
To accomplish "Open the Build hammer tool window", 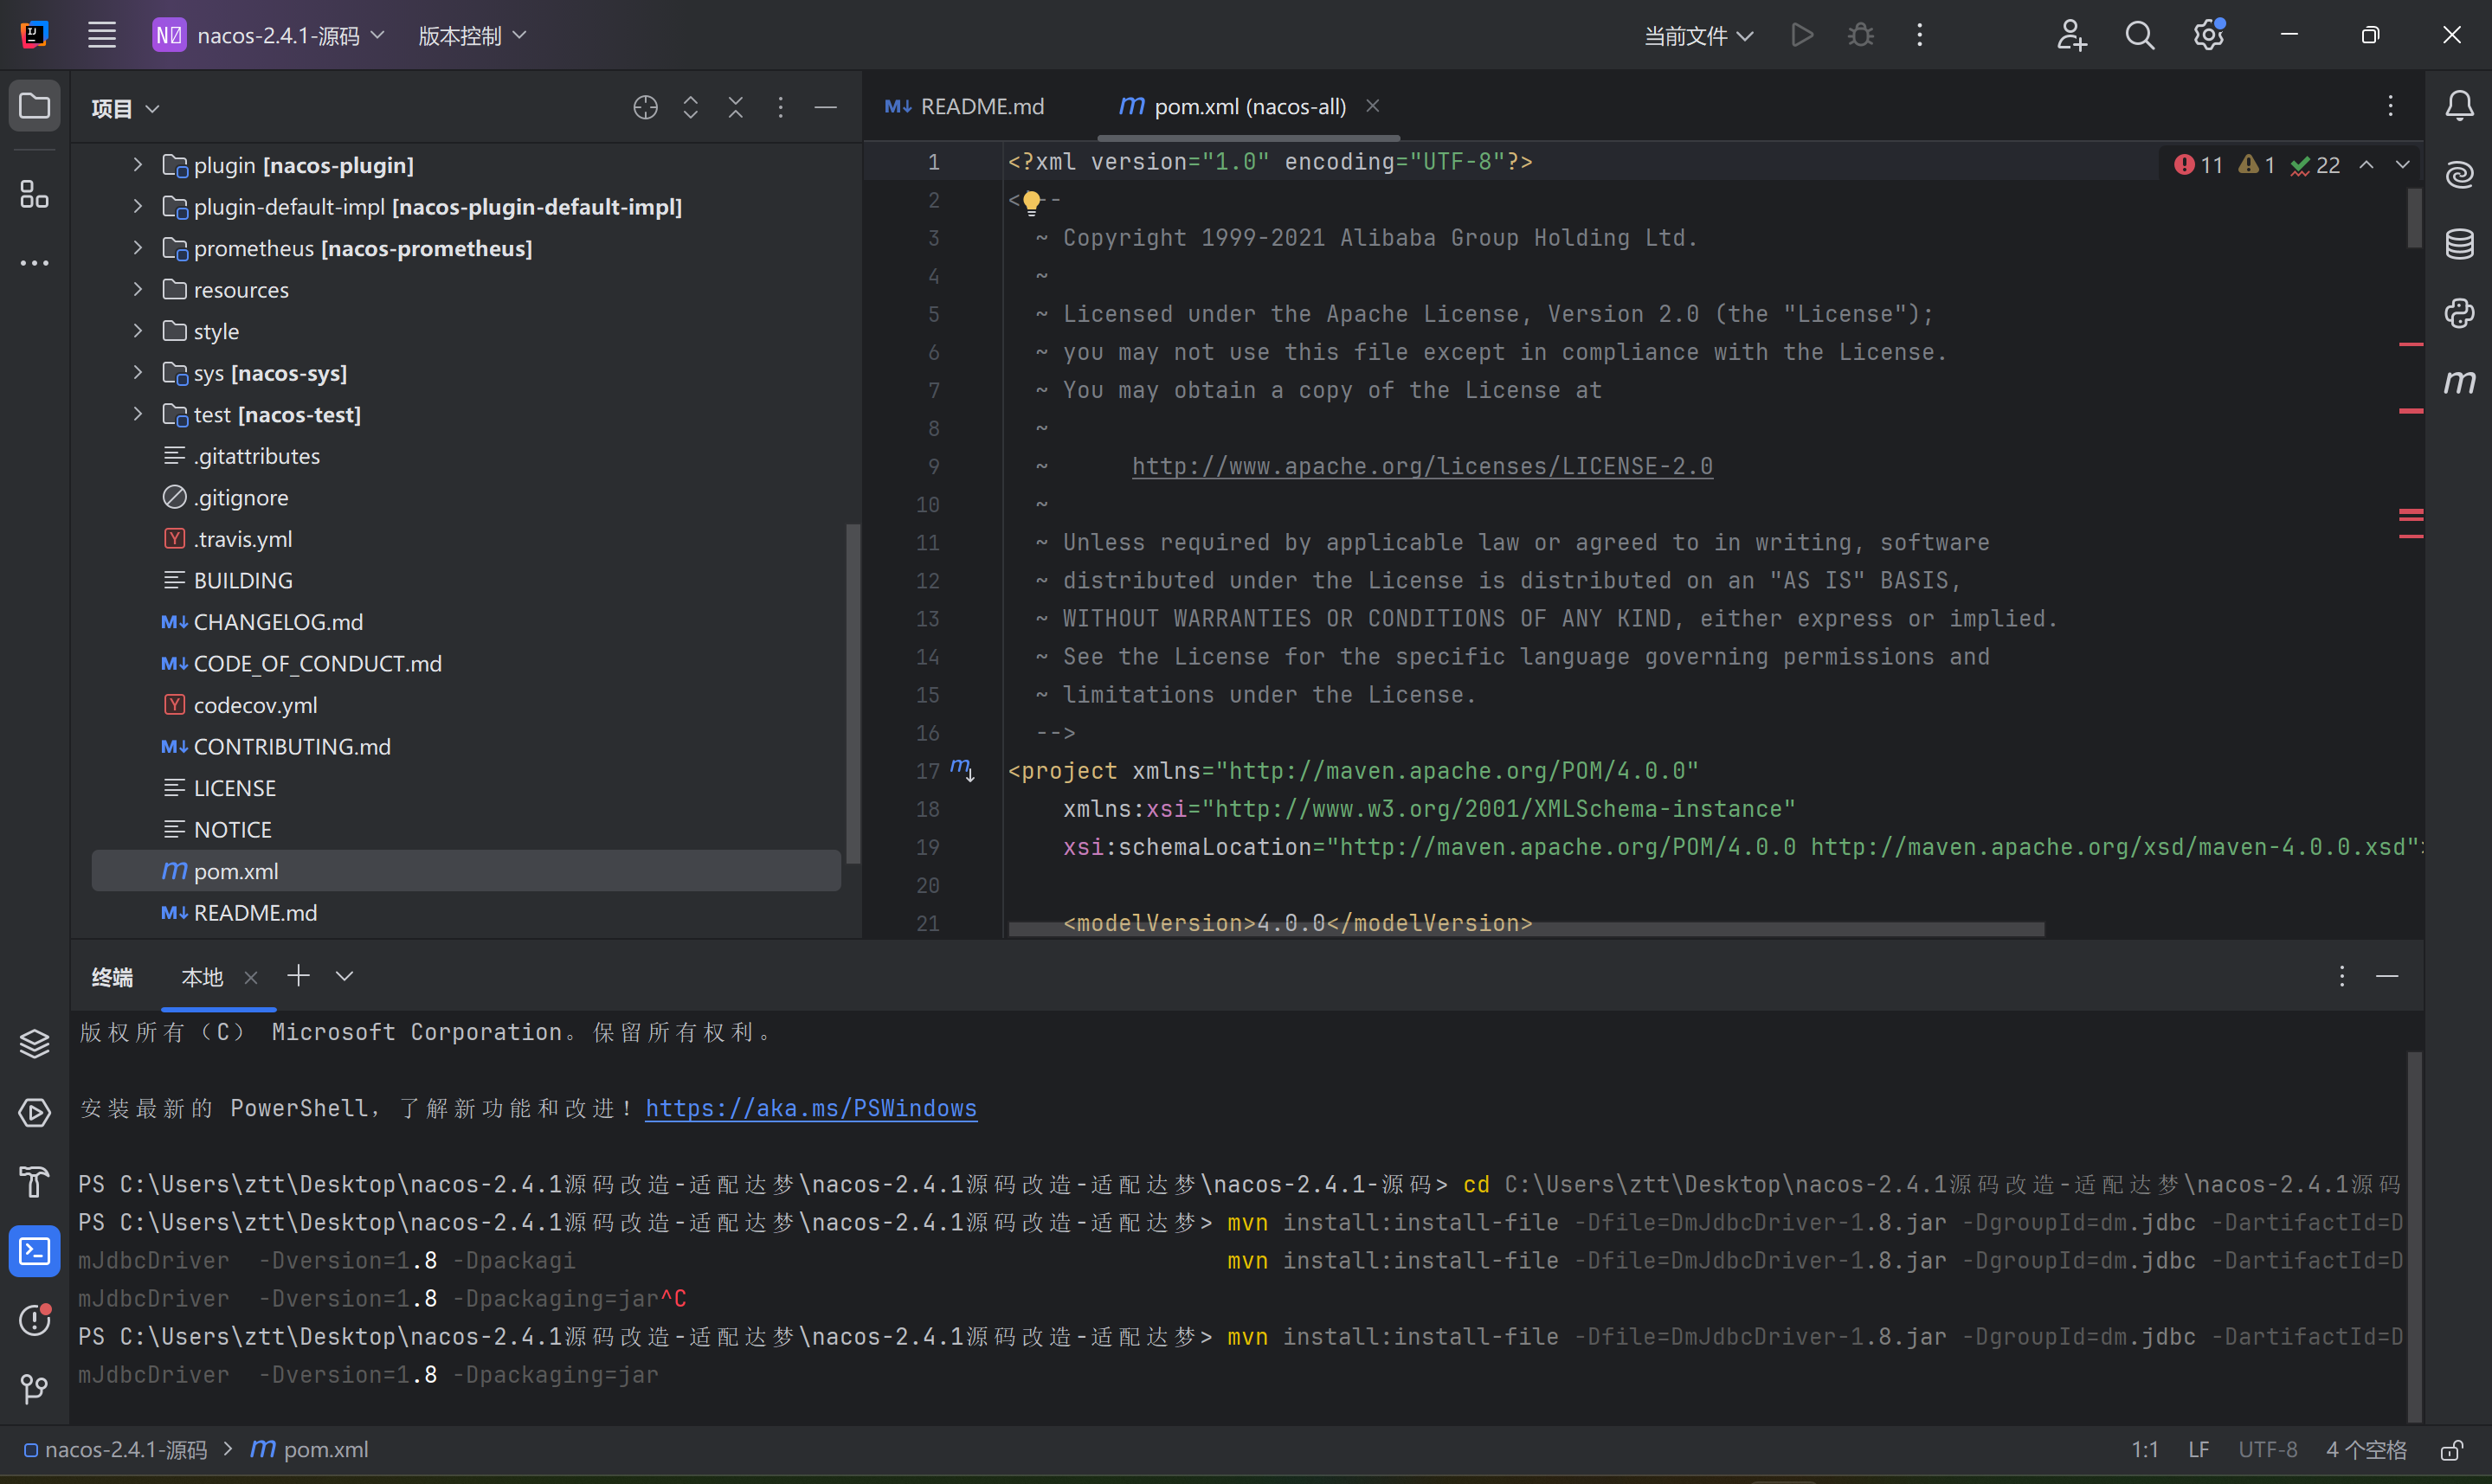I will [x=34, y=1182].
